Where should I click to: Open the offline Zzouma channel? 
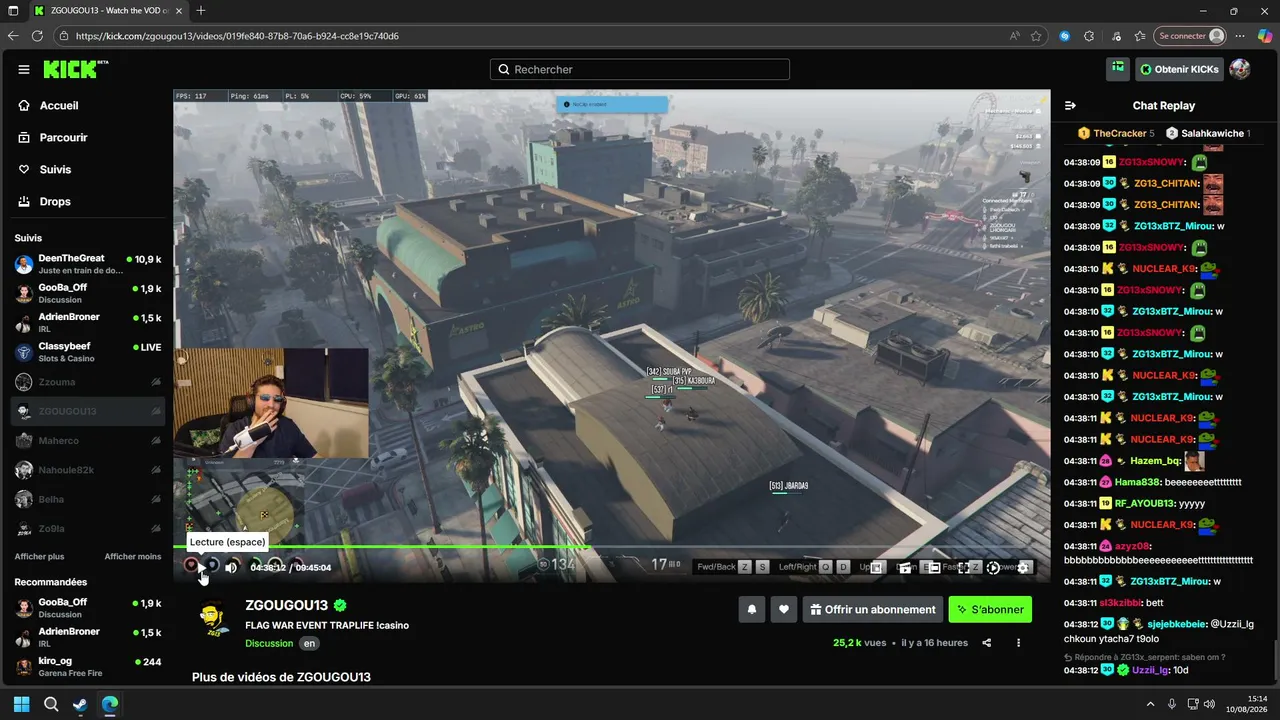tap(88, 382)
